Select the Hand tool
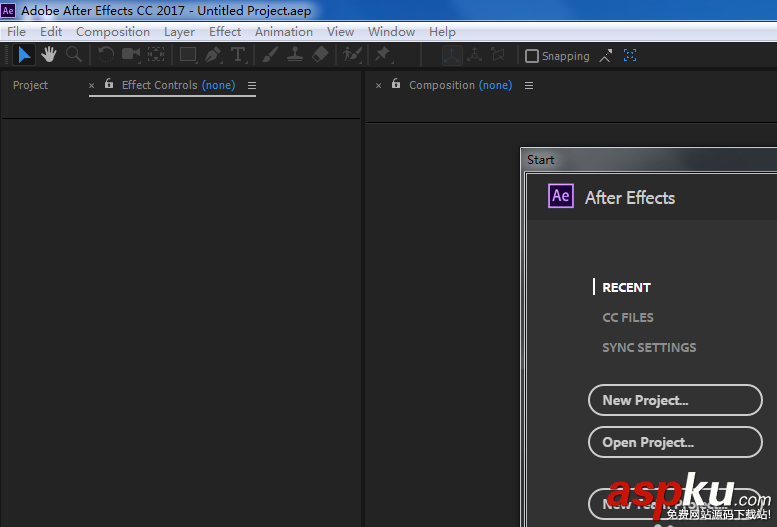This screenshot has width=777, height=527. pos(49,55)
